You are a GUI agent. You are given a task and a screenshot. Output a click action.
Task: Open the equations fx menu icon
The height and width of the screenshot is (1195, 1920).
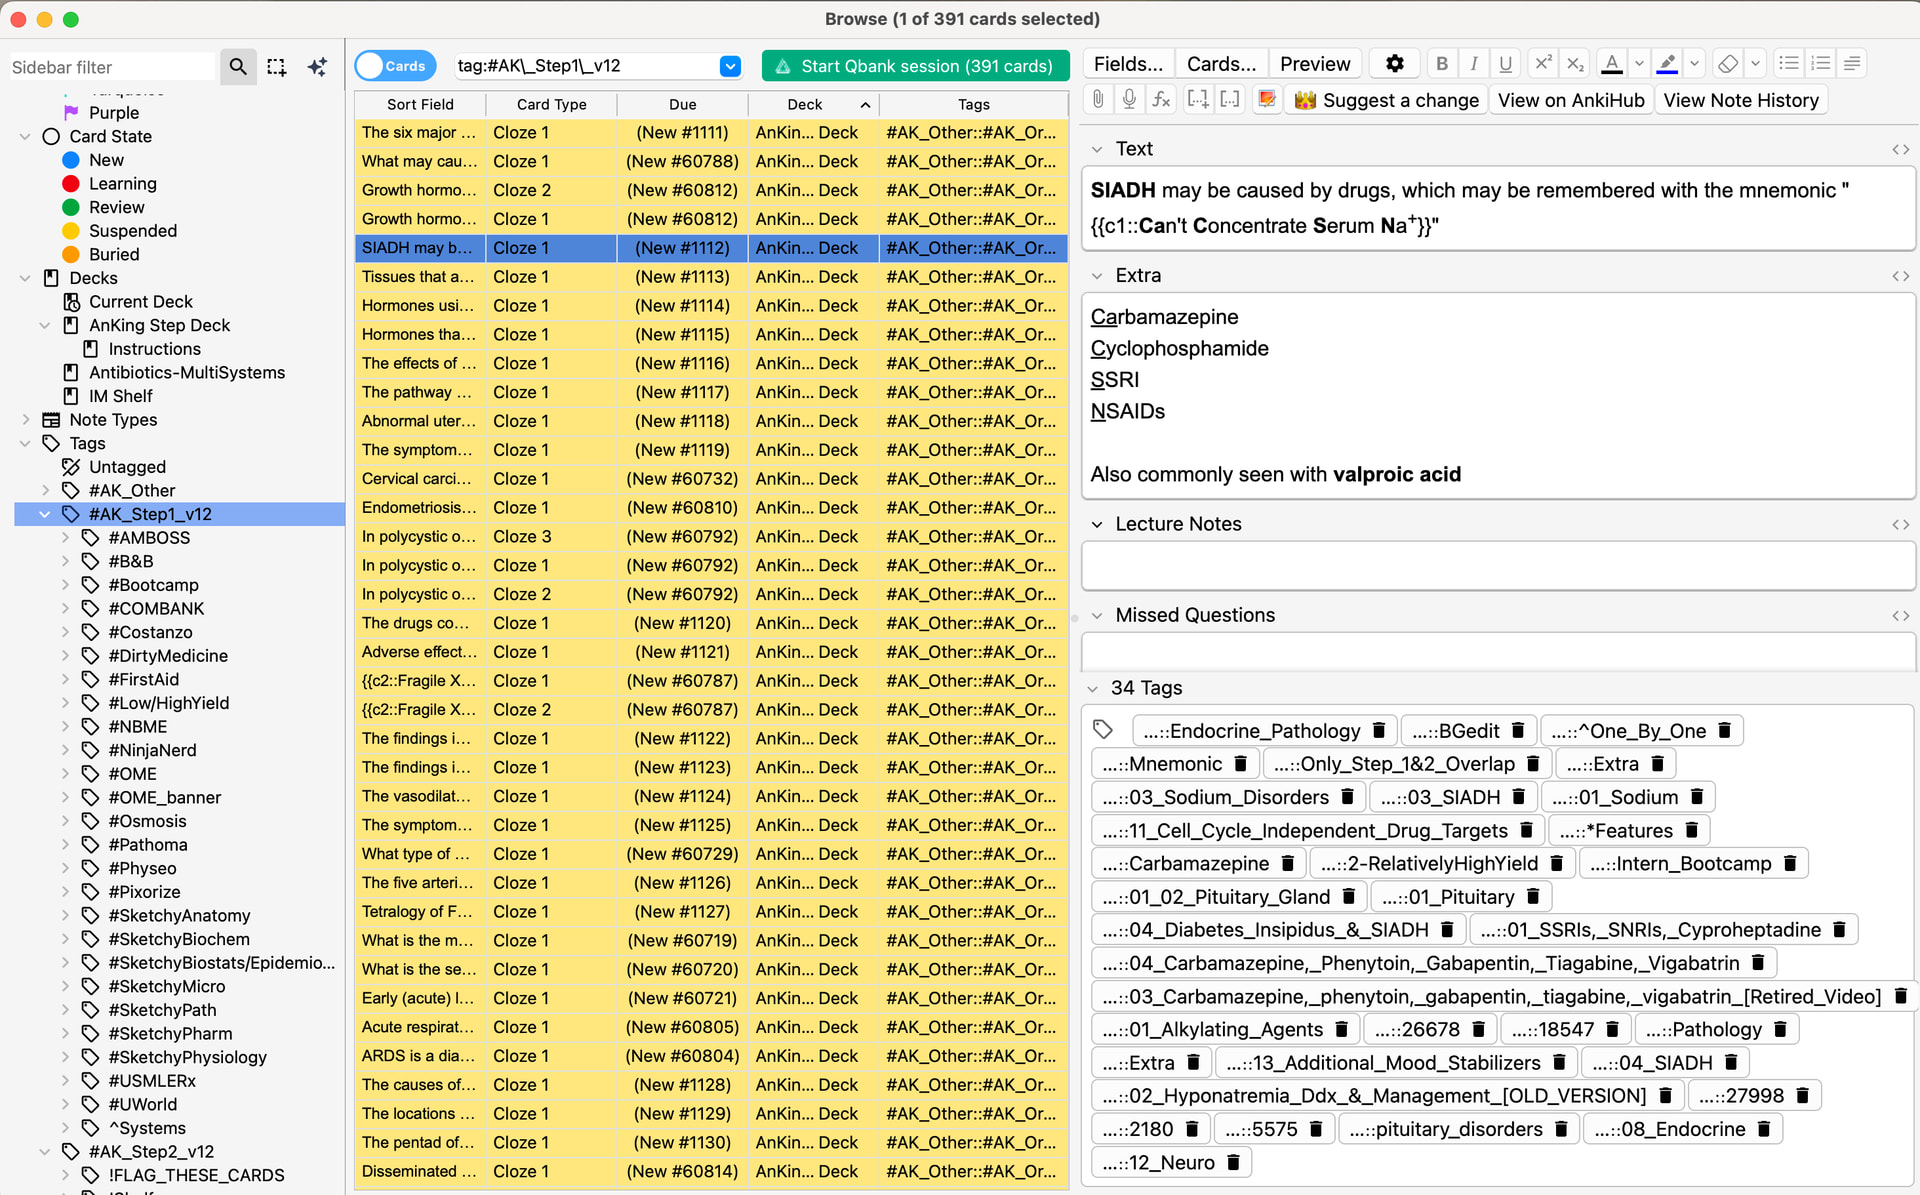point(1161,99)
